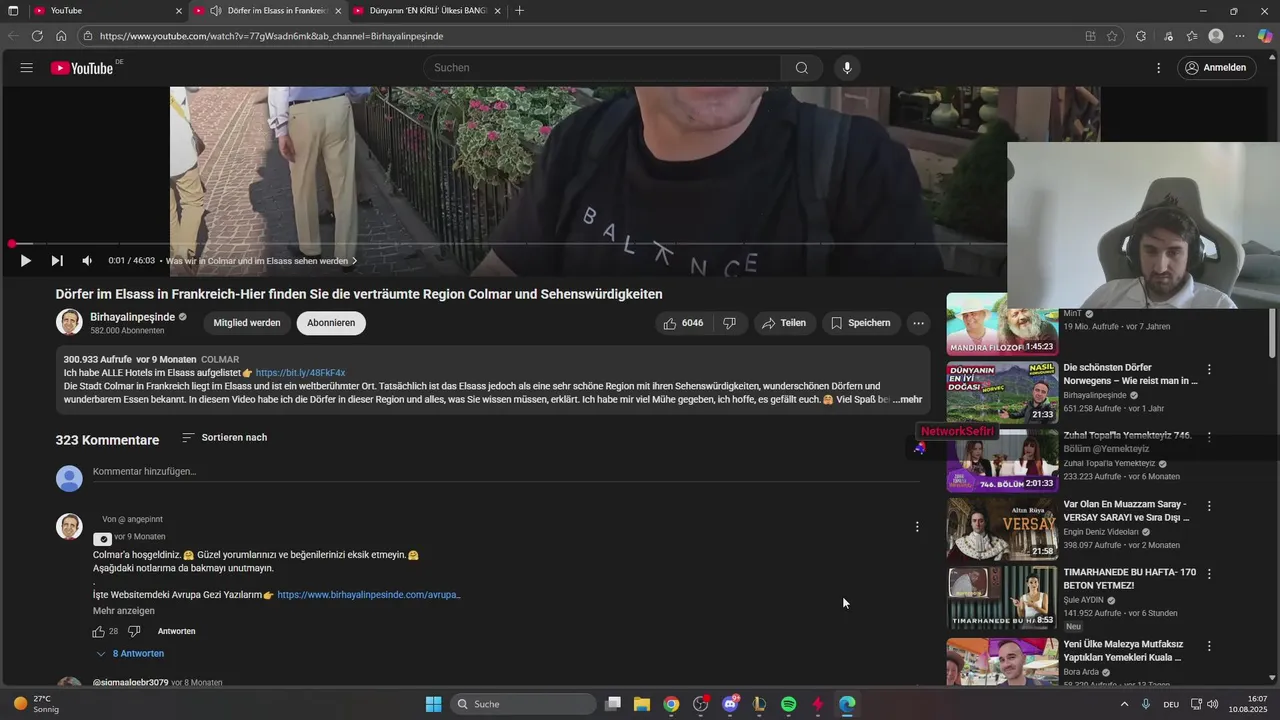Viewport: 1280px width, 720px height.
Task: Save the video with Speichern
Action: tap(860, 323)
